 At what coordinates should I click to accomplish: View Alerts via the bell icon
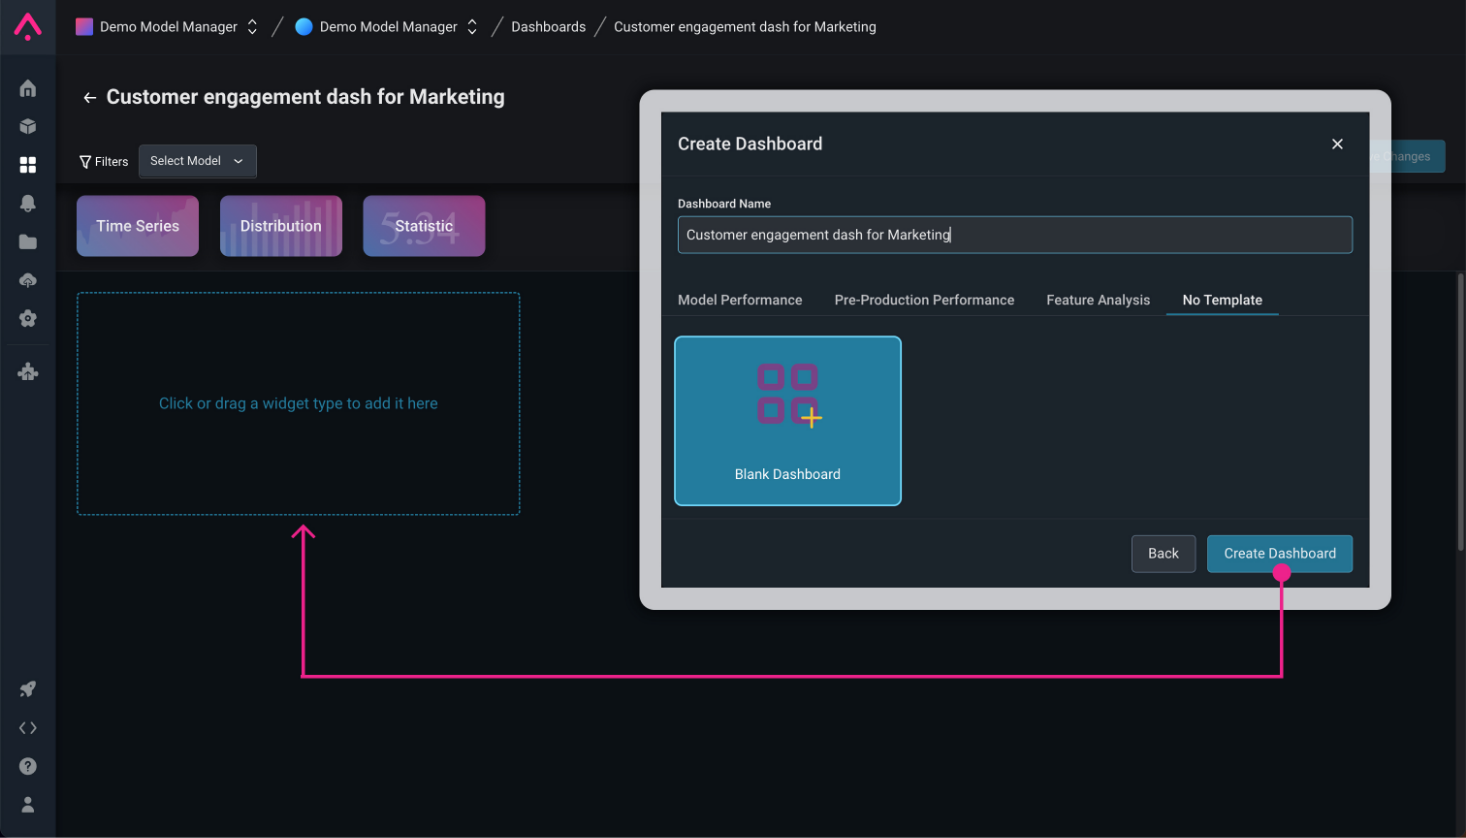point(28,203)
